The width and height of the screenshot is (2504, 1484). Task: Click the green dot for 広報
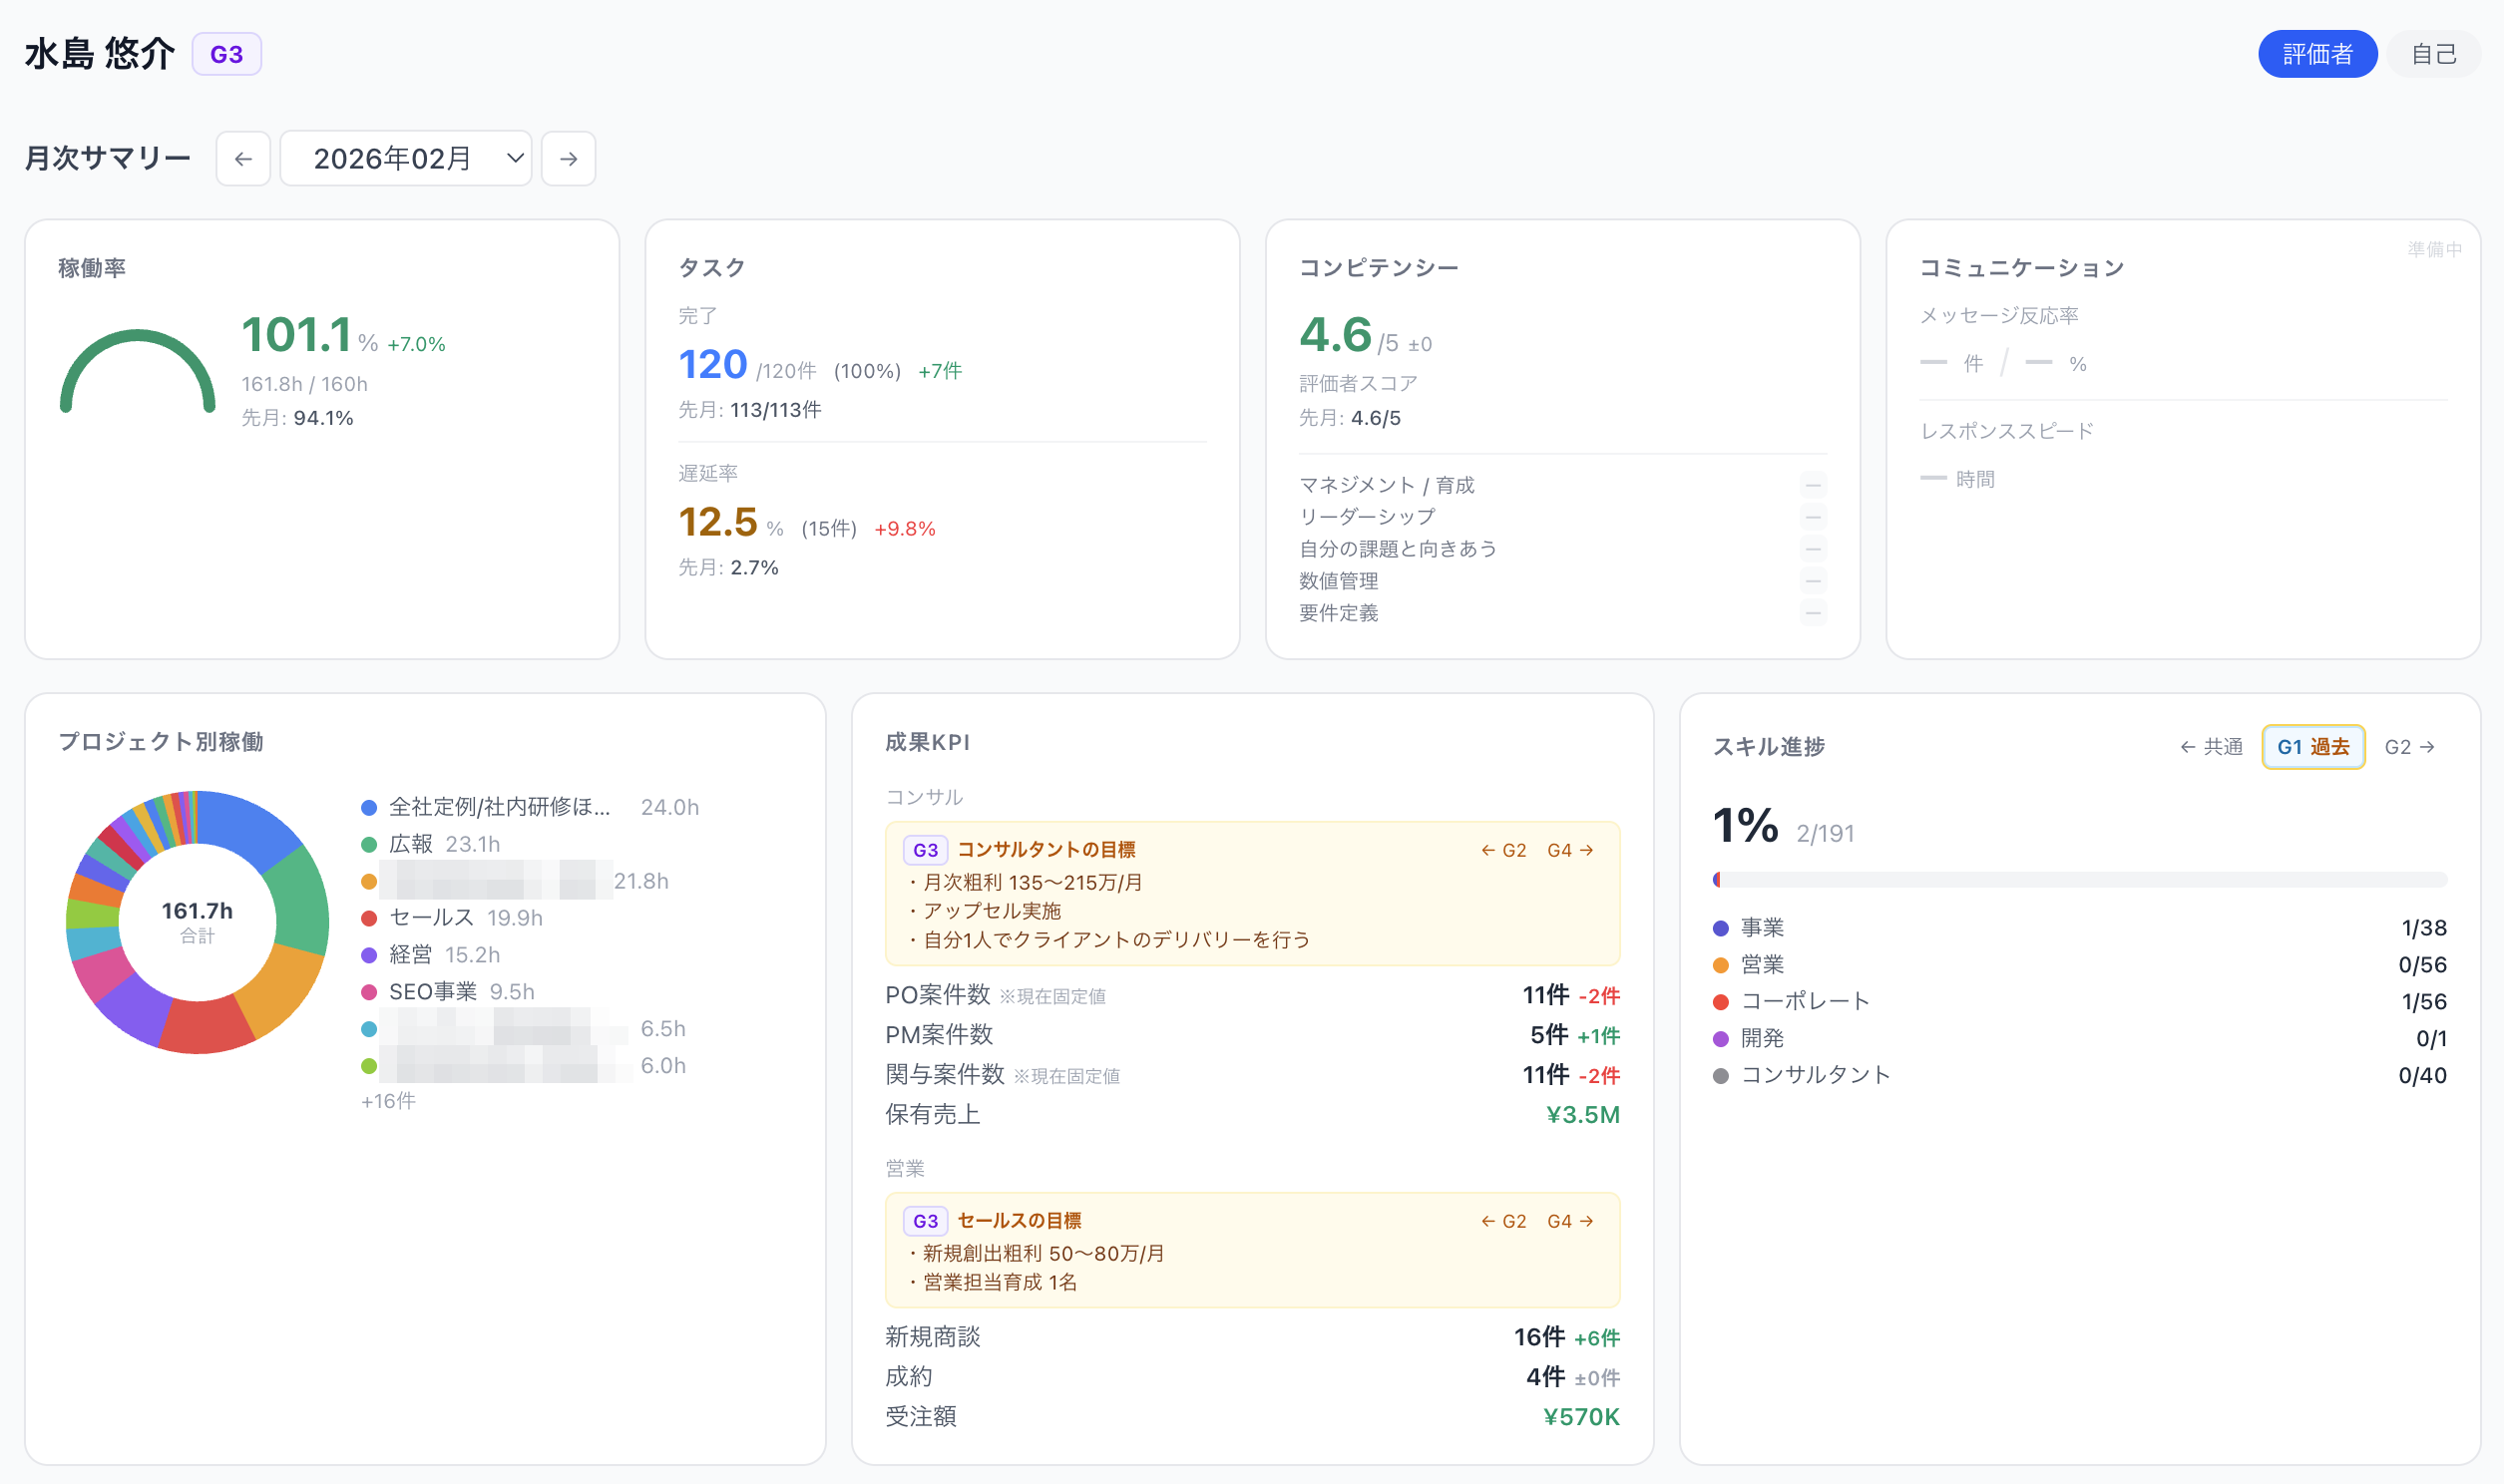point(369,845)
